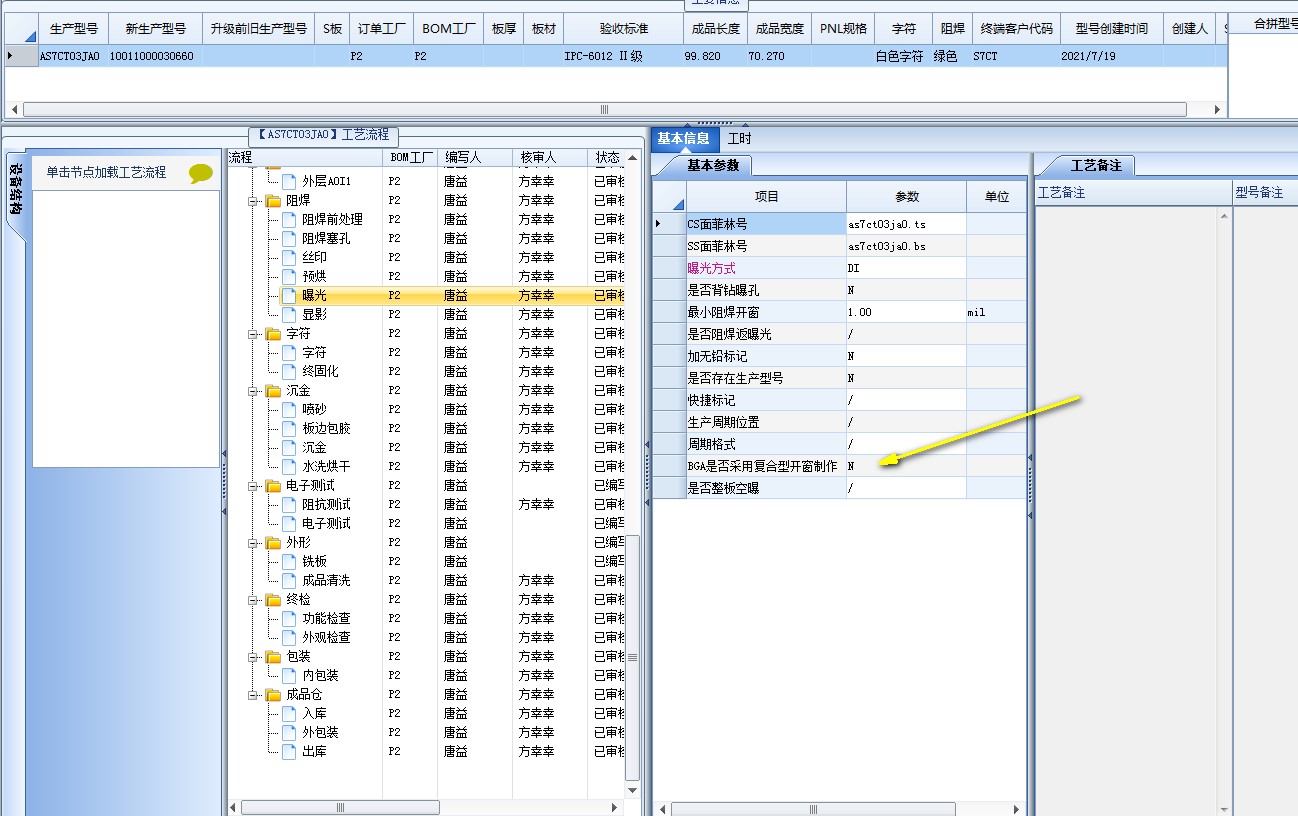1298x816 pixels.
Task: Click the 沉金 folder icon in tree
Action: coord(273,391)
